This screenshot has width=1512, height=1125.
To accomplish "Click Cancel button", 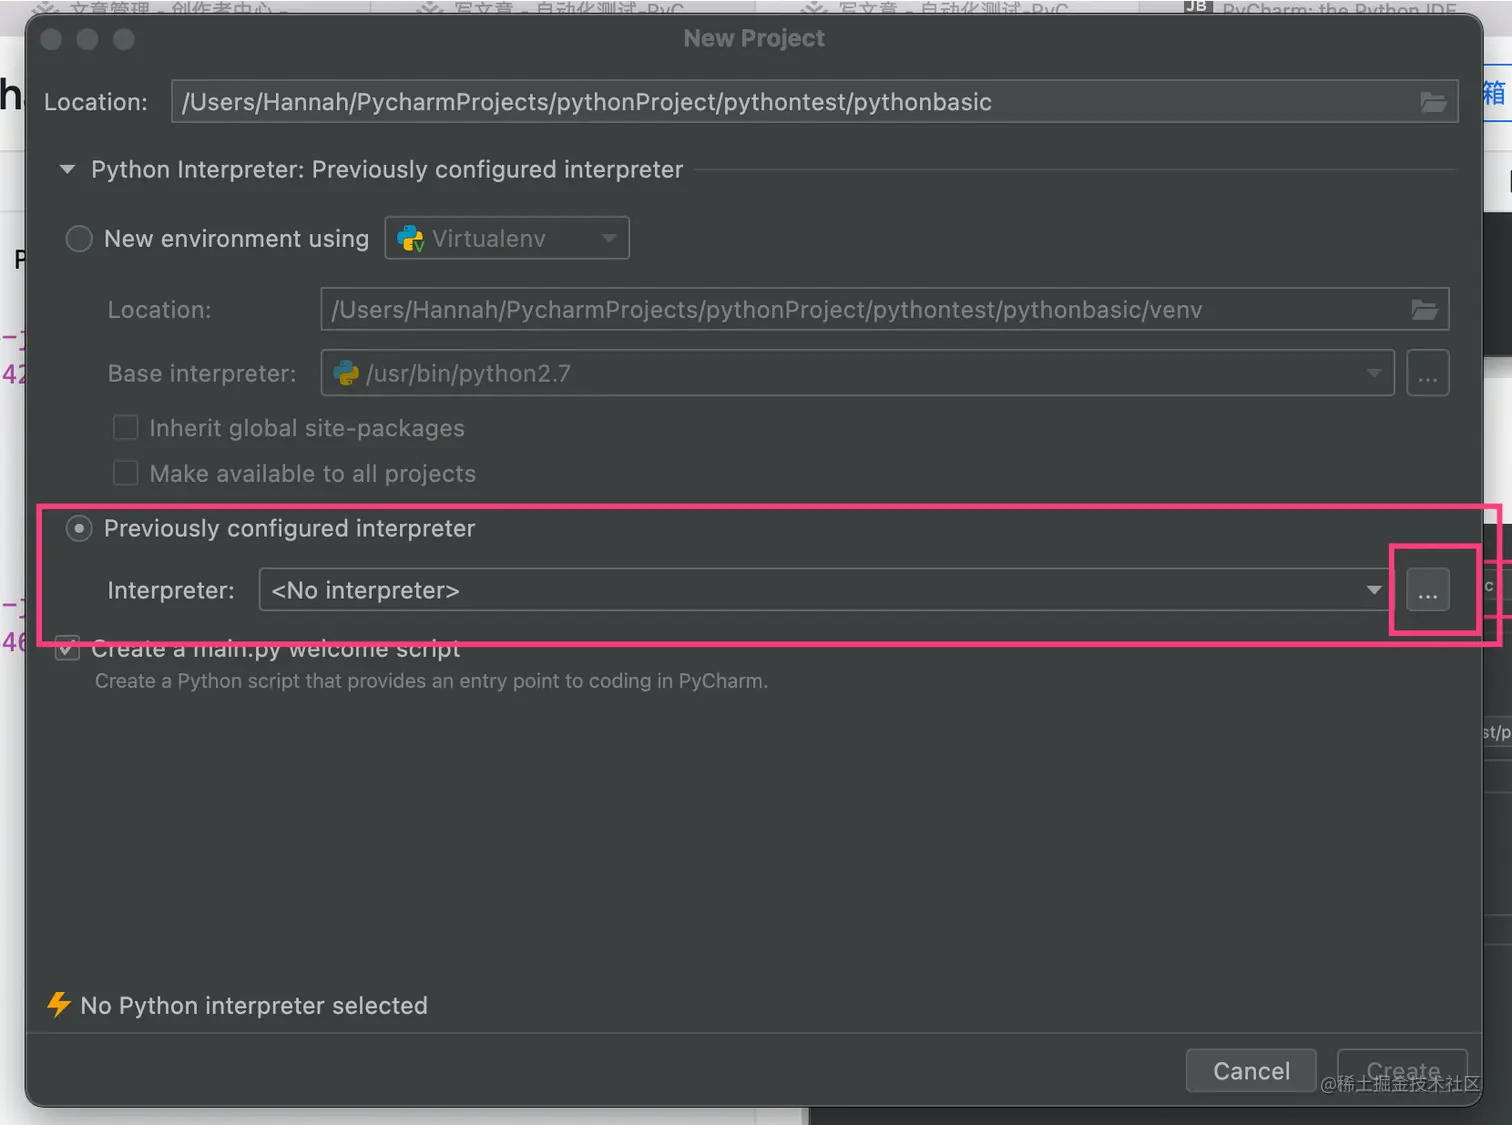I will tap(1251, 1071).
